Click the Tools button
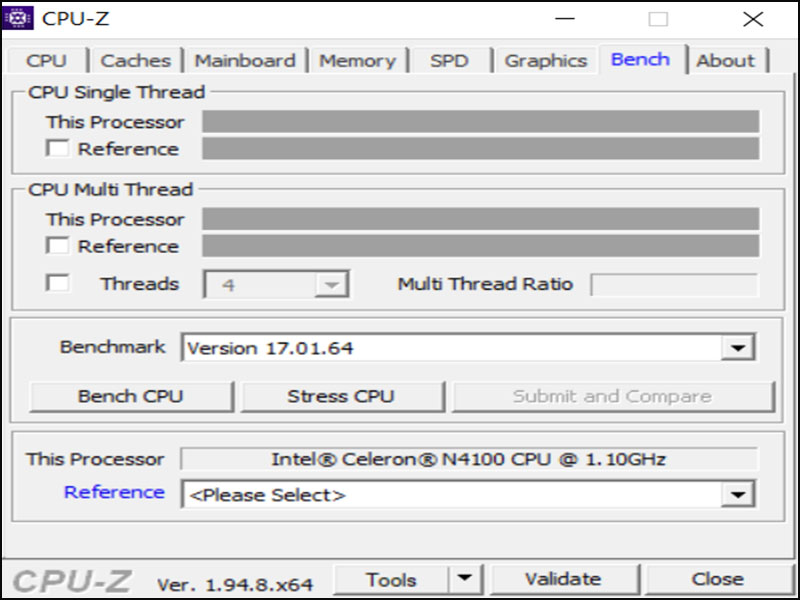This screenshot has height=600, width=800. (391, 580)
